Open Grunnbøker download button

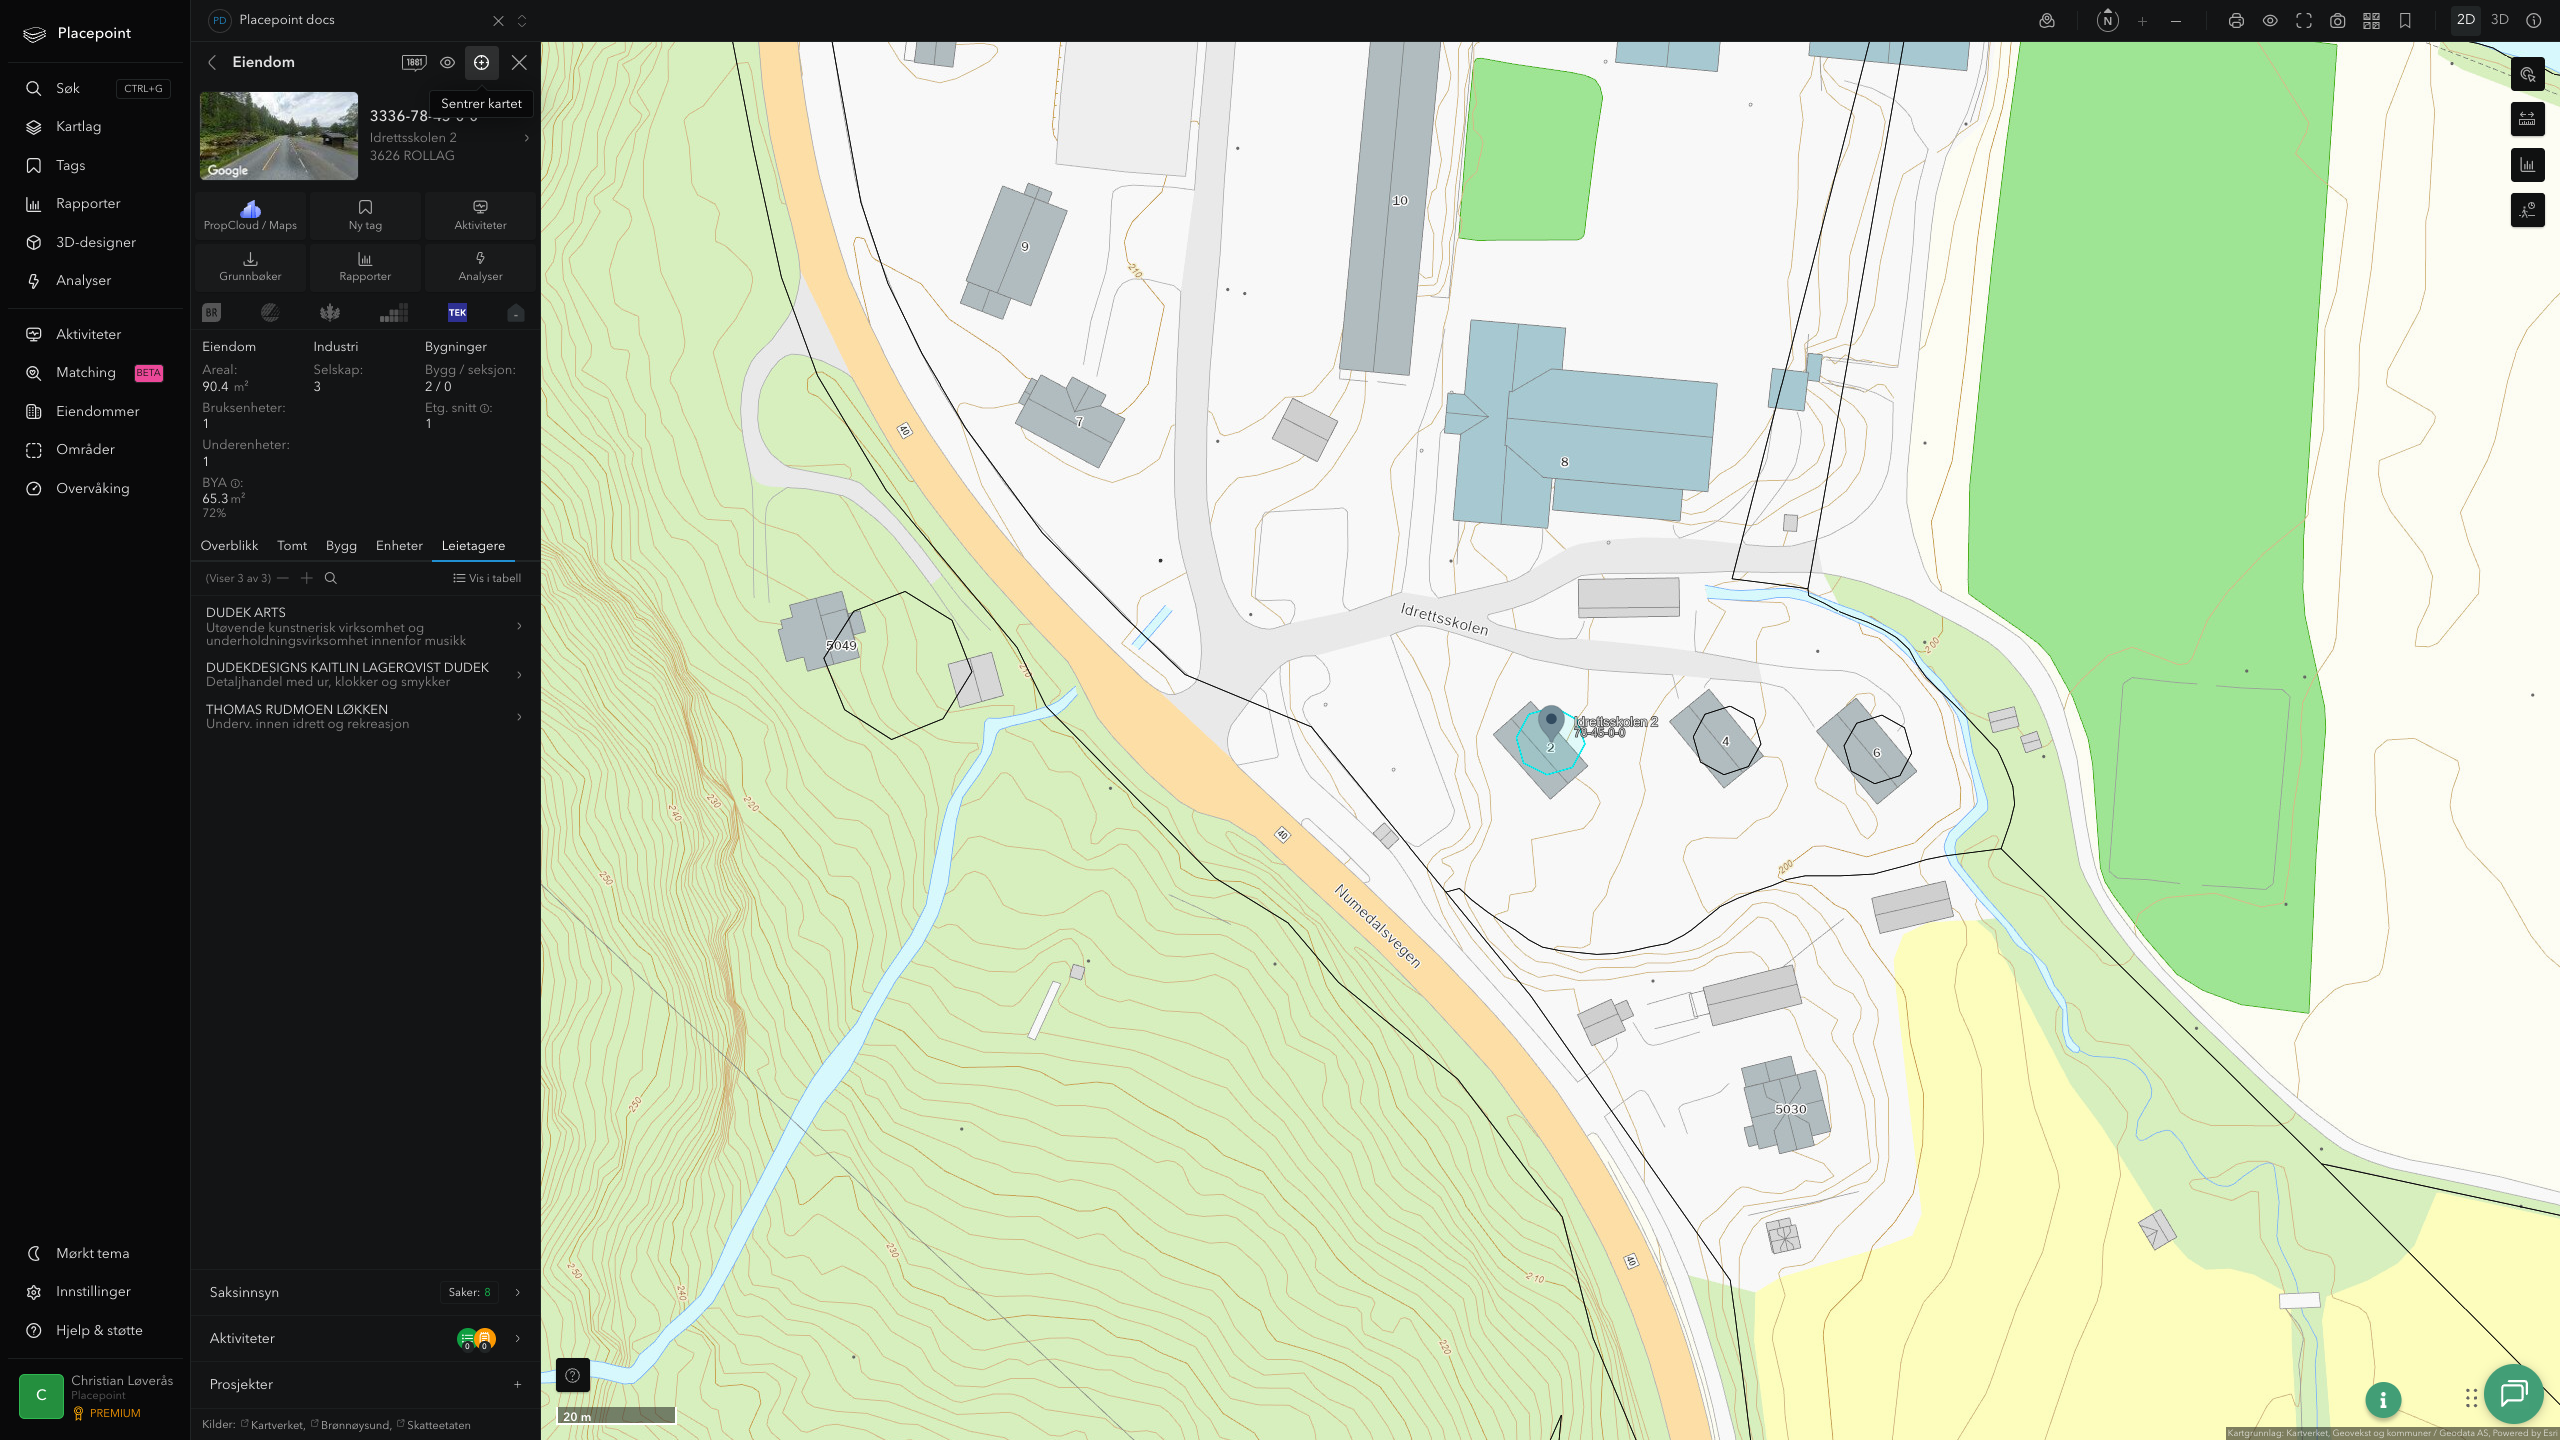click(x=250, y=266)
